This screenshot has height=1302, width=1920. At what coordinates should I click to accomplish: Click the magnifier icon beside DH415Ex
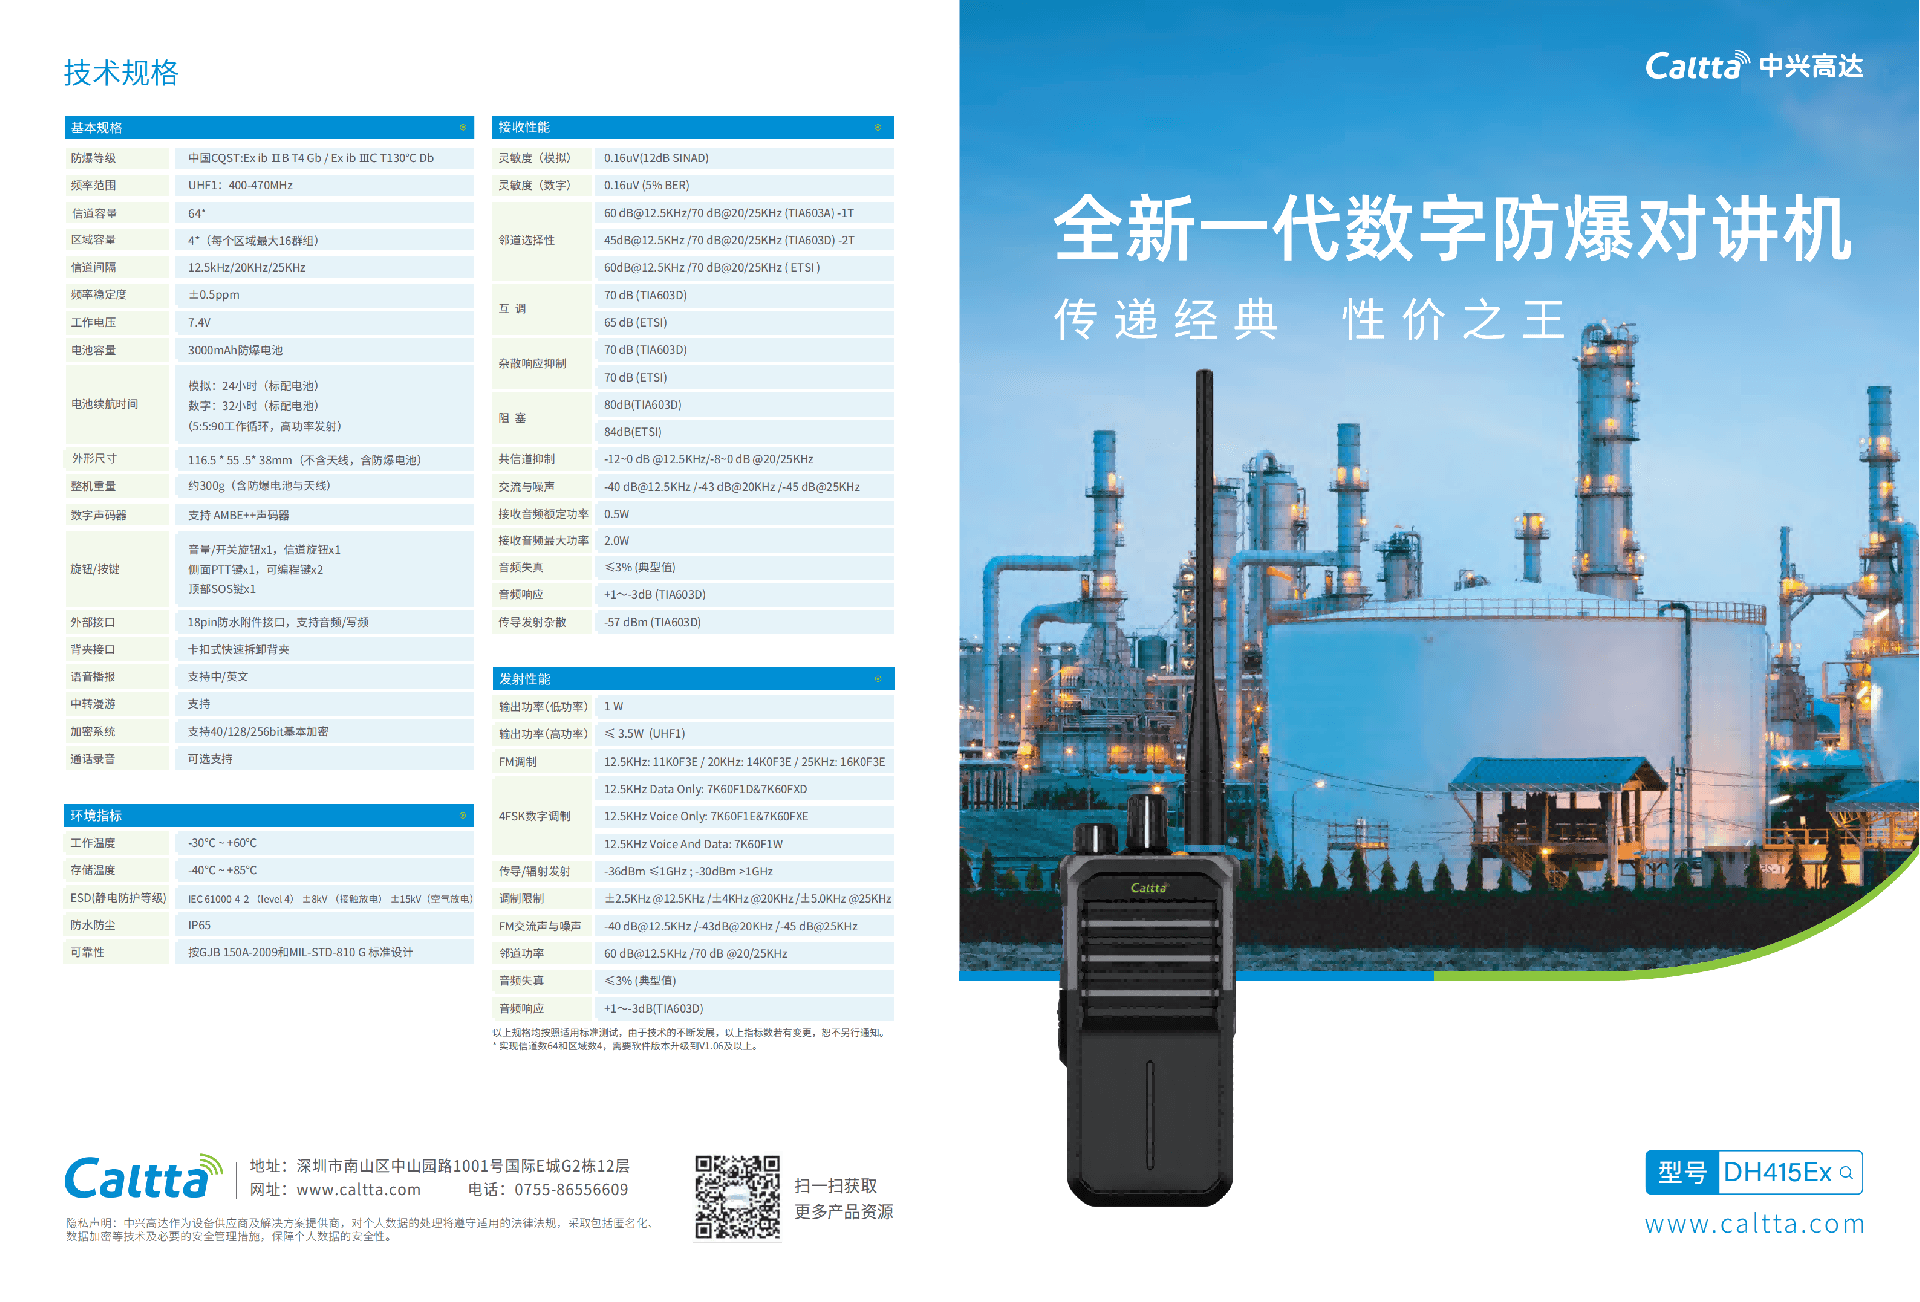[x=1846, y=1173]
